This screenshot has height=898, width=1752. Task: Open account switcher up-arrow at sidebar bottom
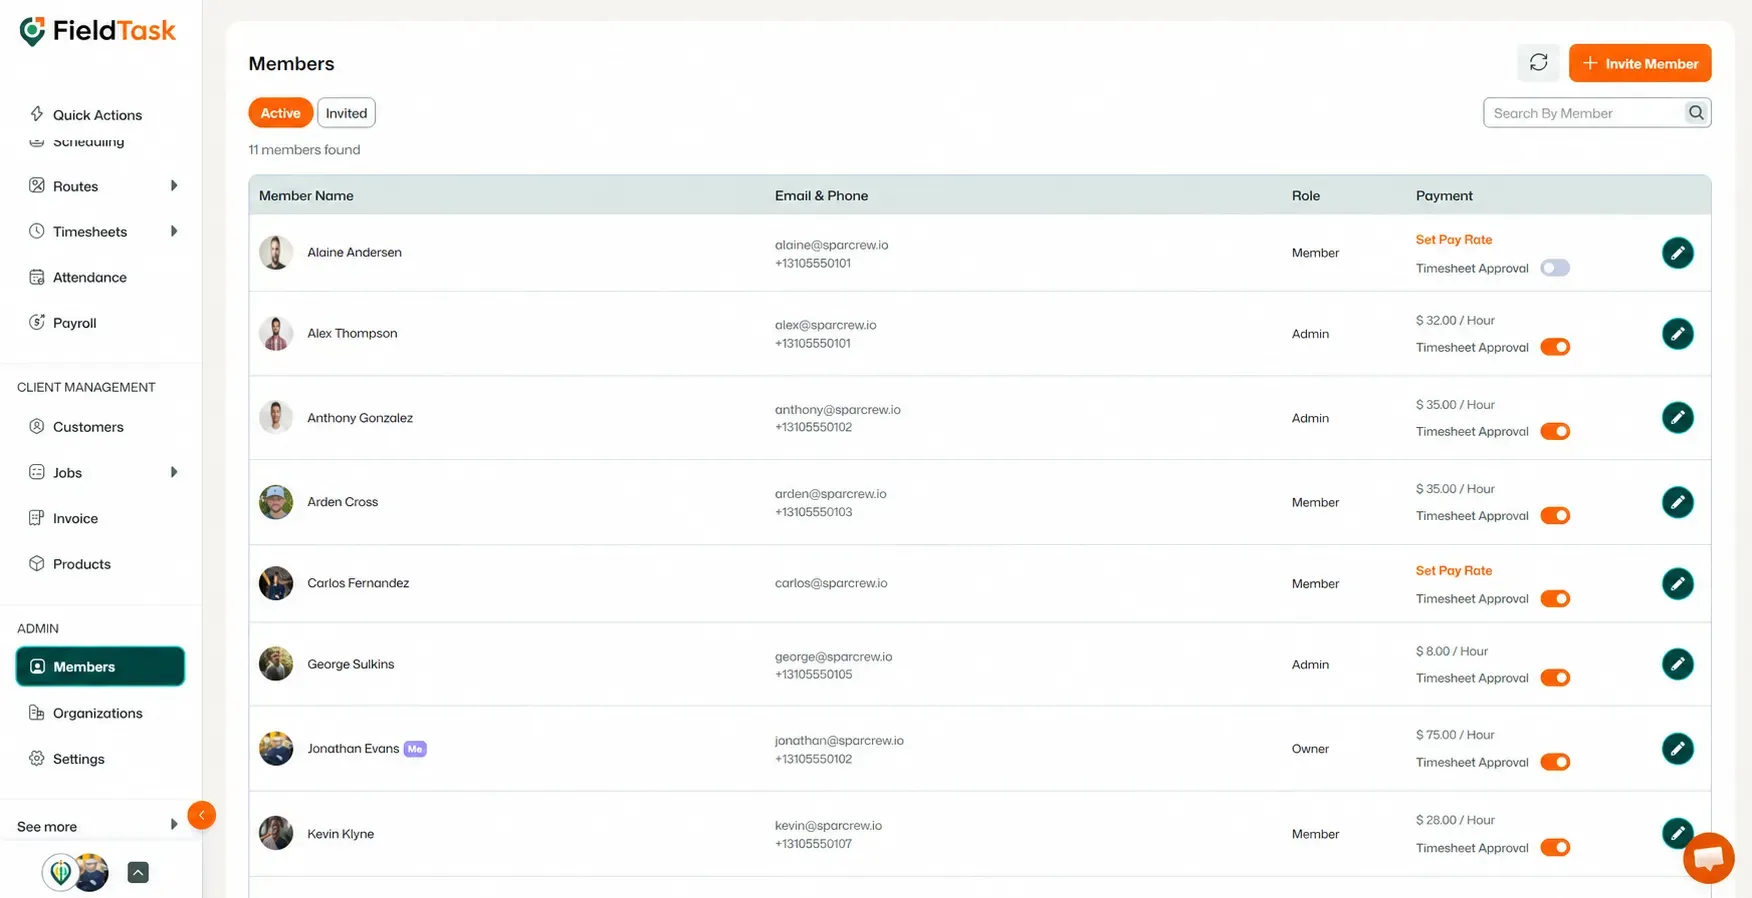click(x=138, y=873)
